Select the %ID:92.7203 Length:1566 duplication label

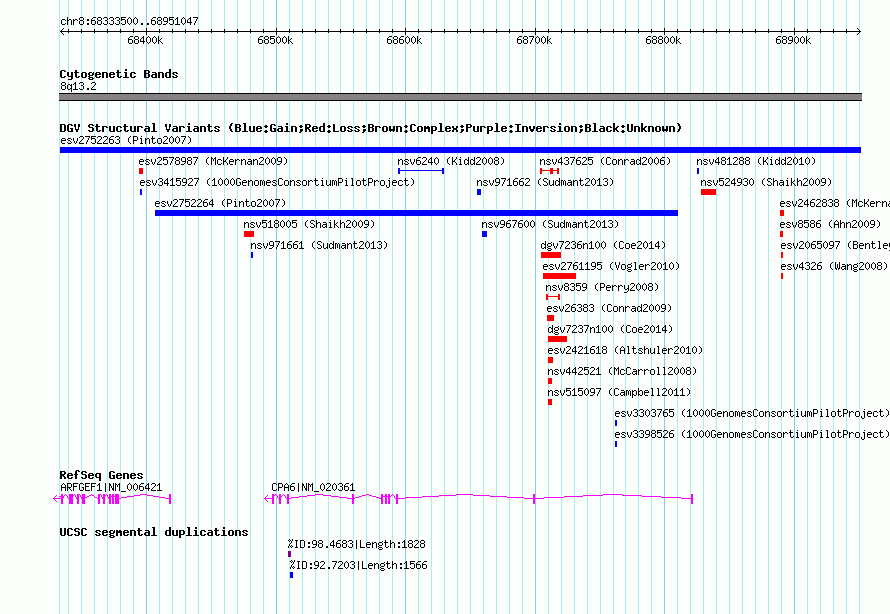(x=358, y=565)
